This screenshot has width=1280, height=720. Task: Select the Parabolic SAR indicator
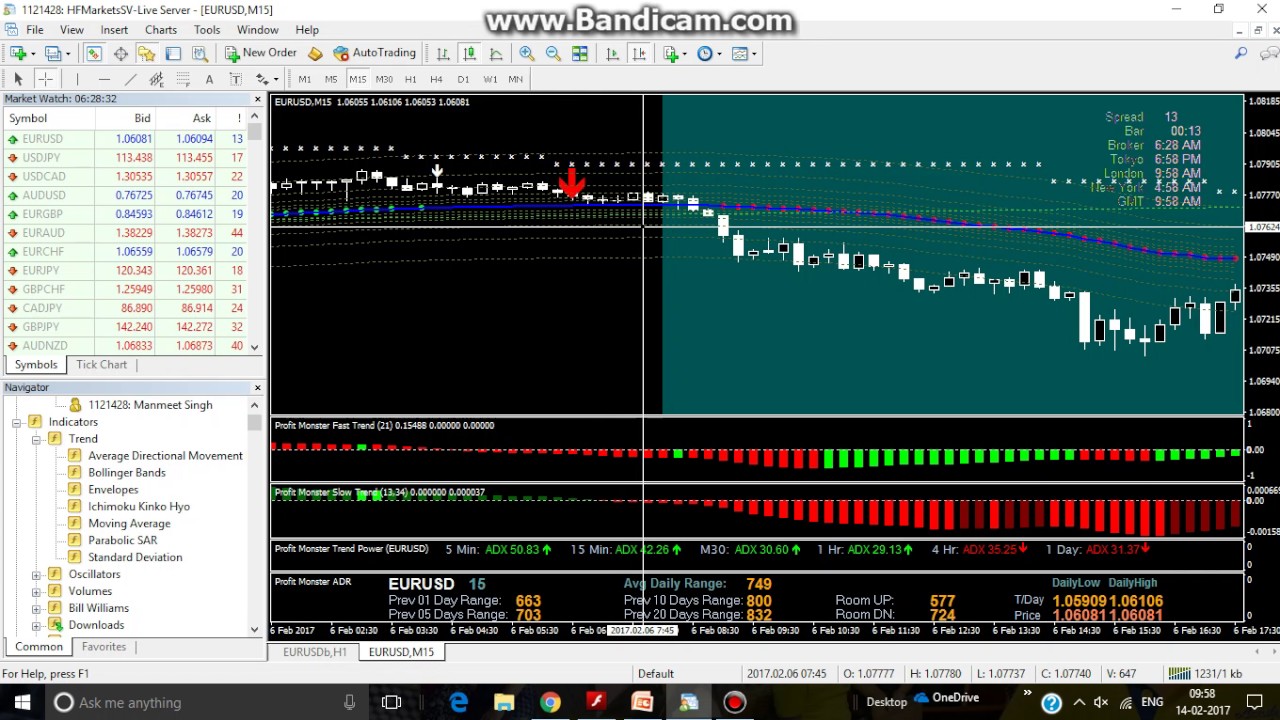[123, 541]
